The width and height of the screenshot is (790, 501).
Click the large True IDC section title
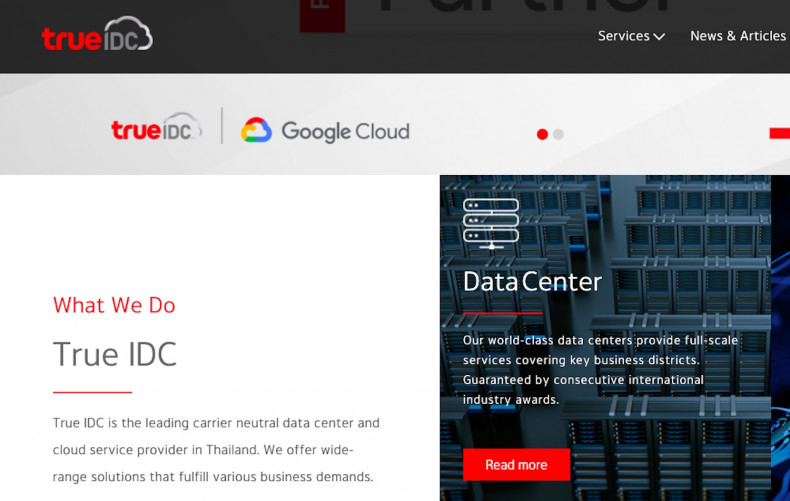[x=115, y=354]
